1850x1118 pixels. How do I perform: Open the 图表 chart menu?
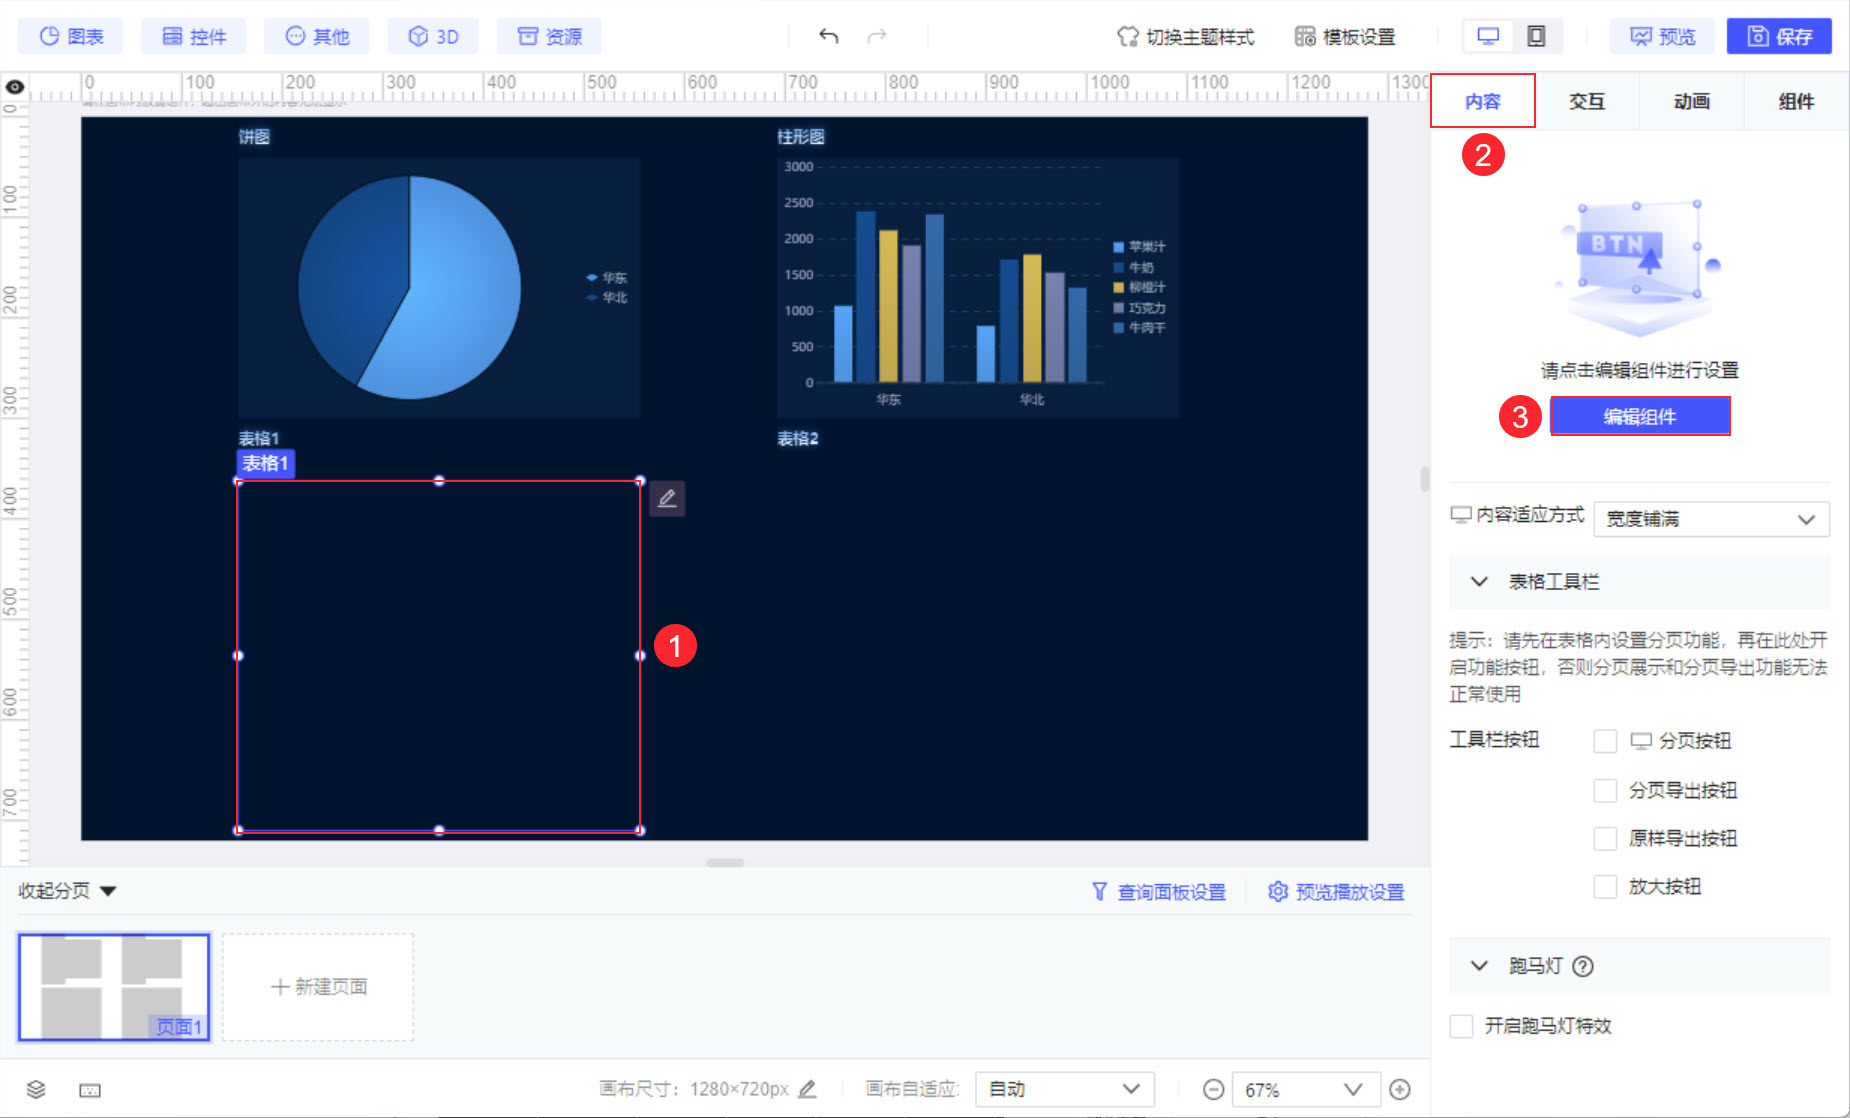pos(70,36)
